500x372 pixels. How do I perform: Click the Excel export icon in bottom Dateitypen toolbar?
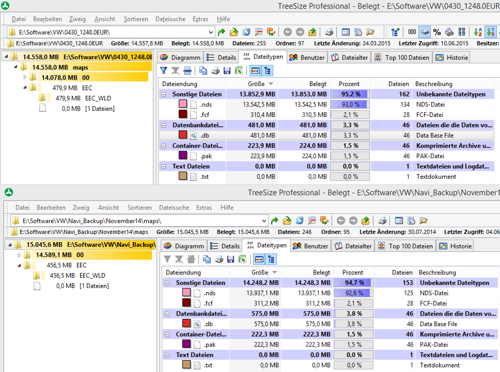[242, 259]
